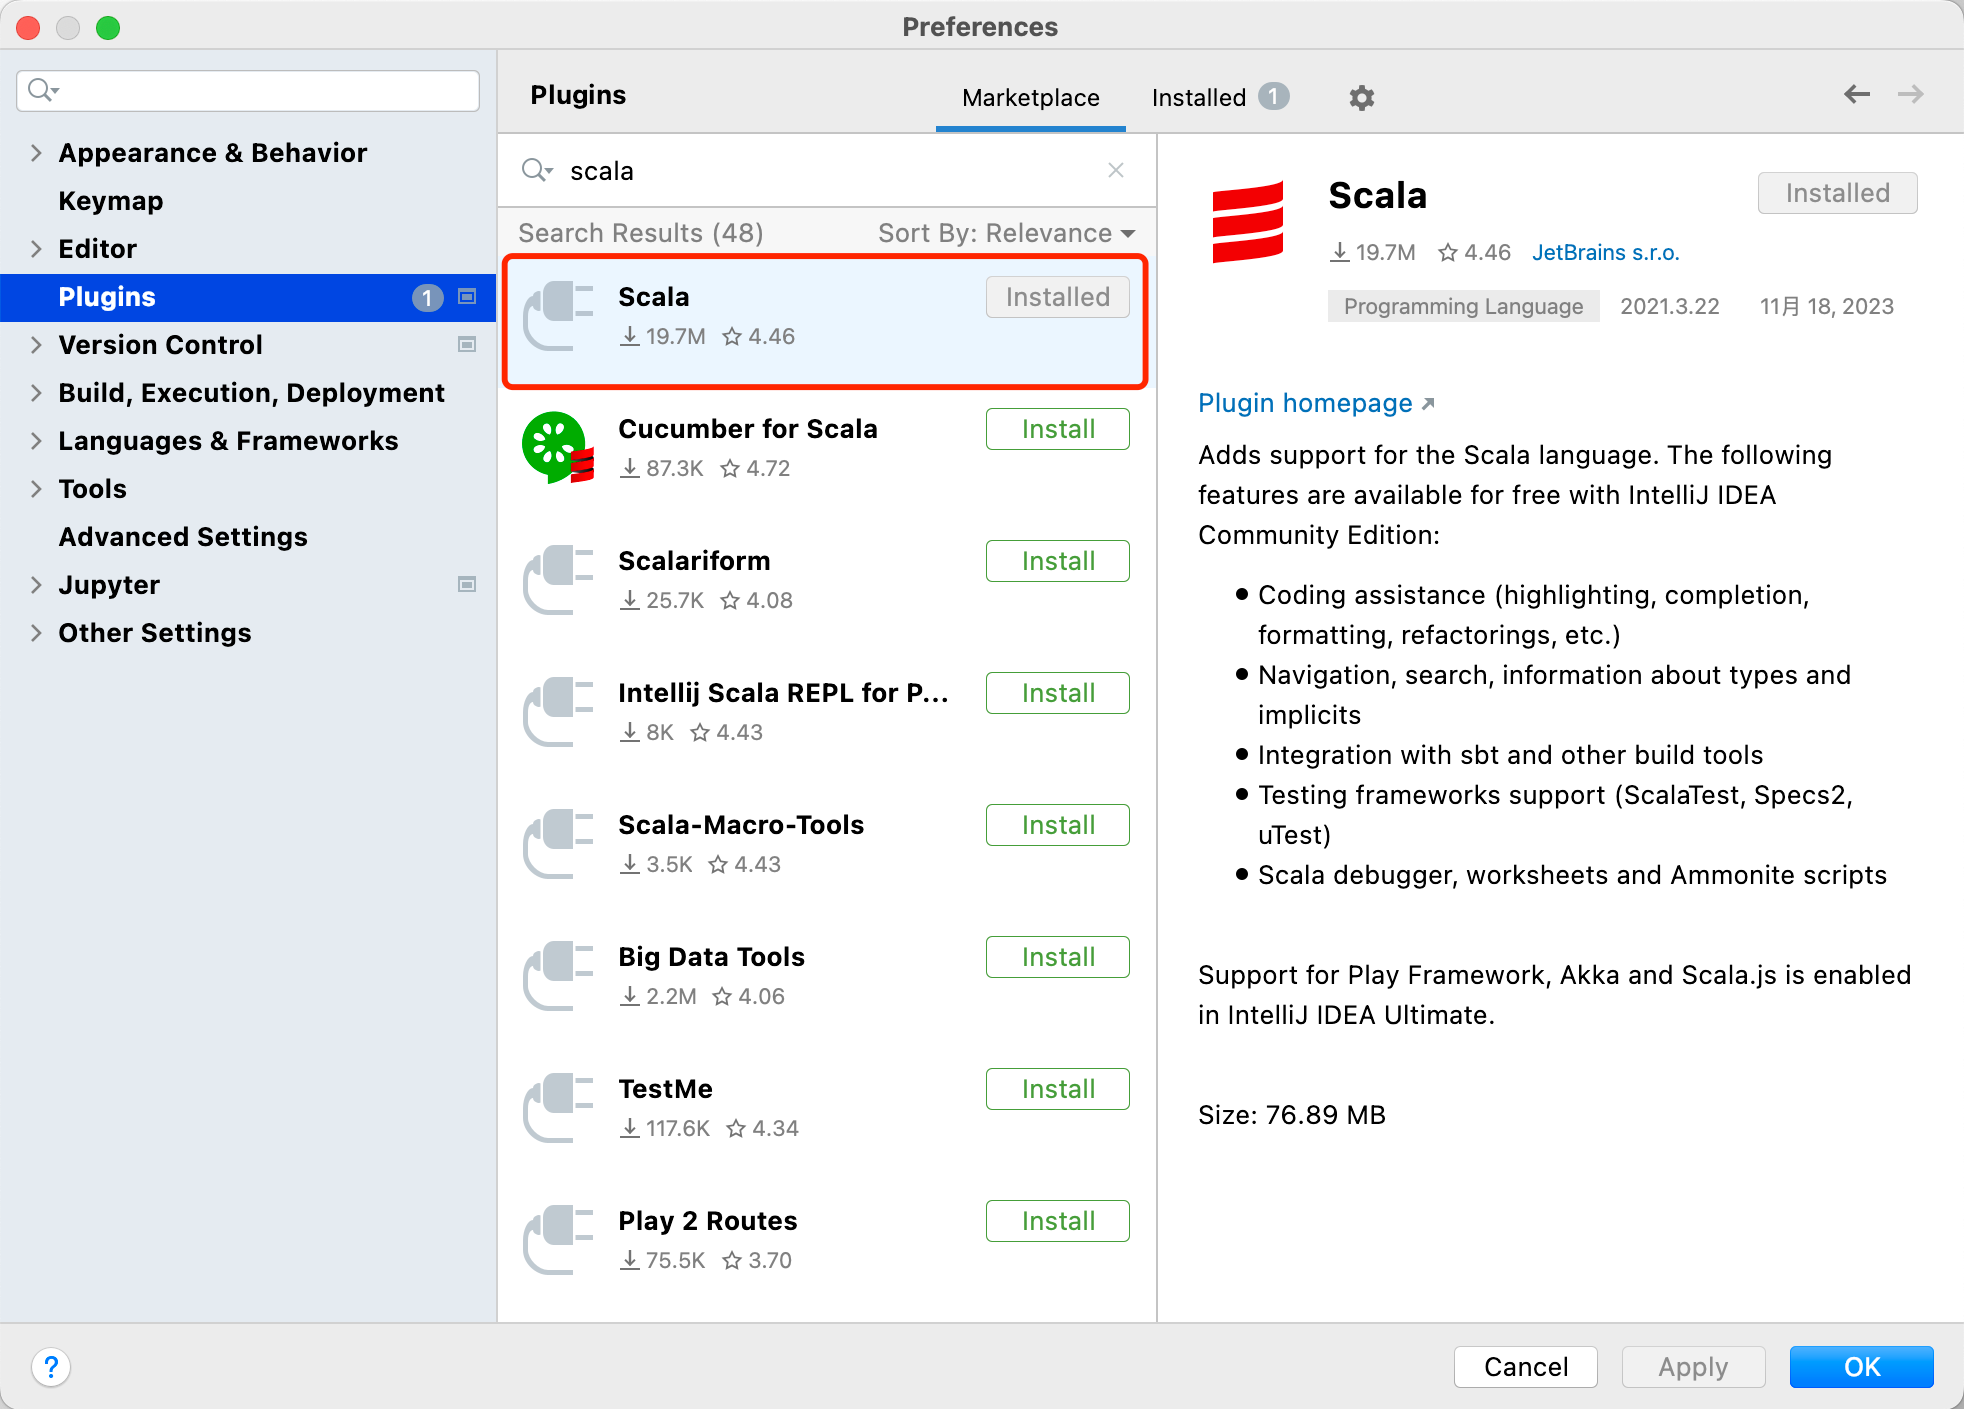The image size is (1964, 1409).
Task: Open the help question mark button
Action: click(51, 1366)
